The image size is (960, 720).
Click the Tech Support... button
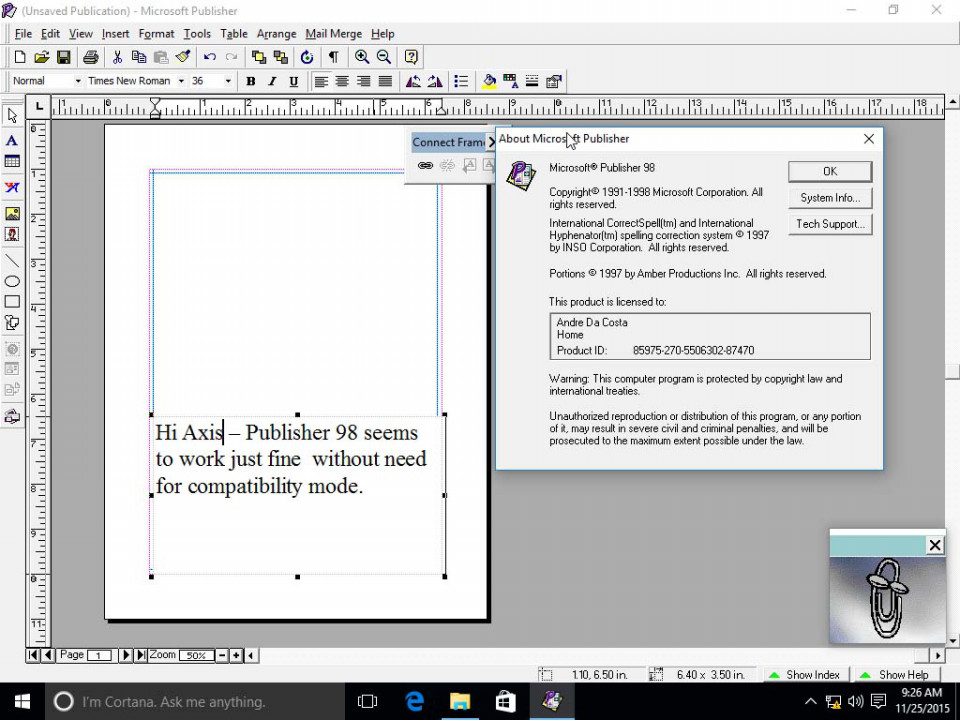click(830, 224)
